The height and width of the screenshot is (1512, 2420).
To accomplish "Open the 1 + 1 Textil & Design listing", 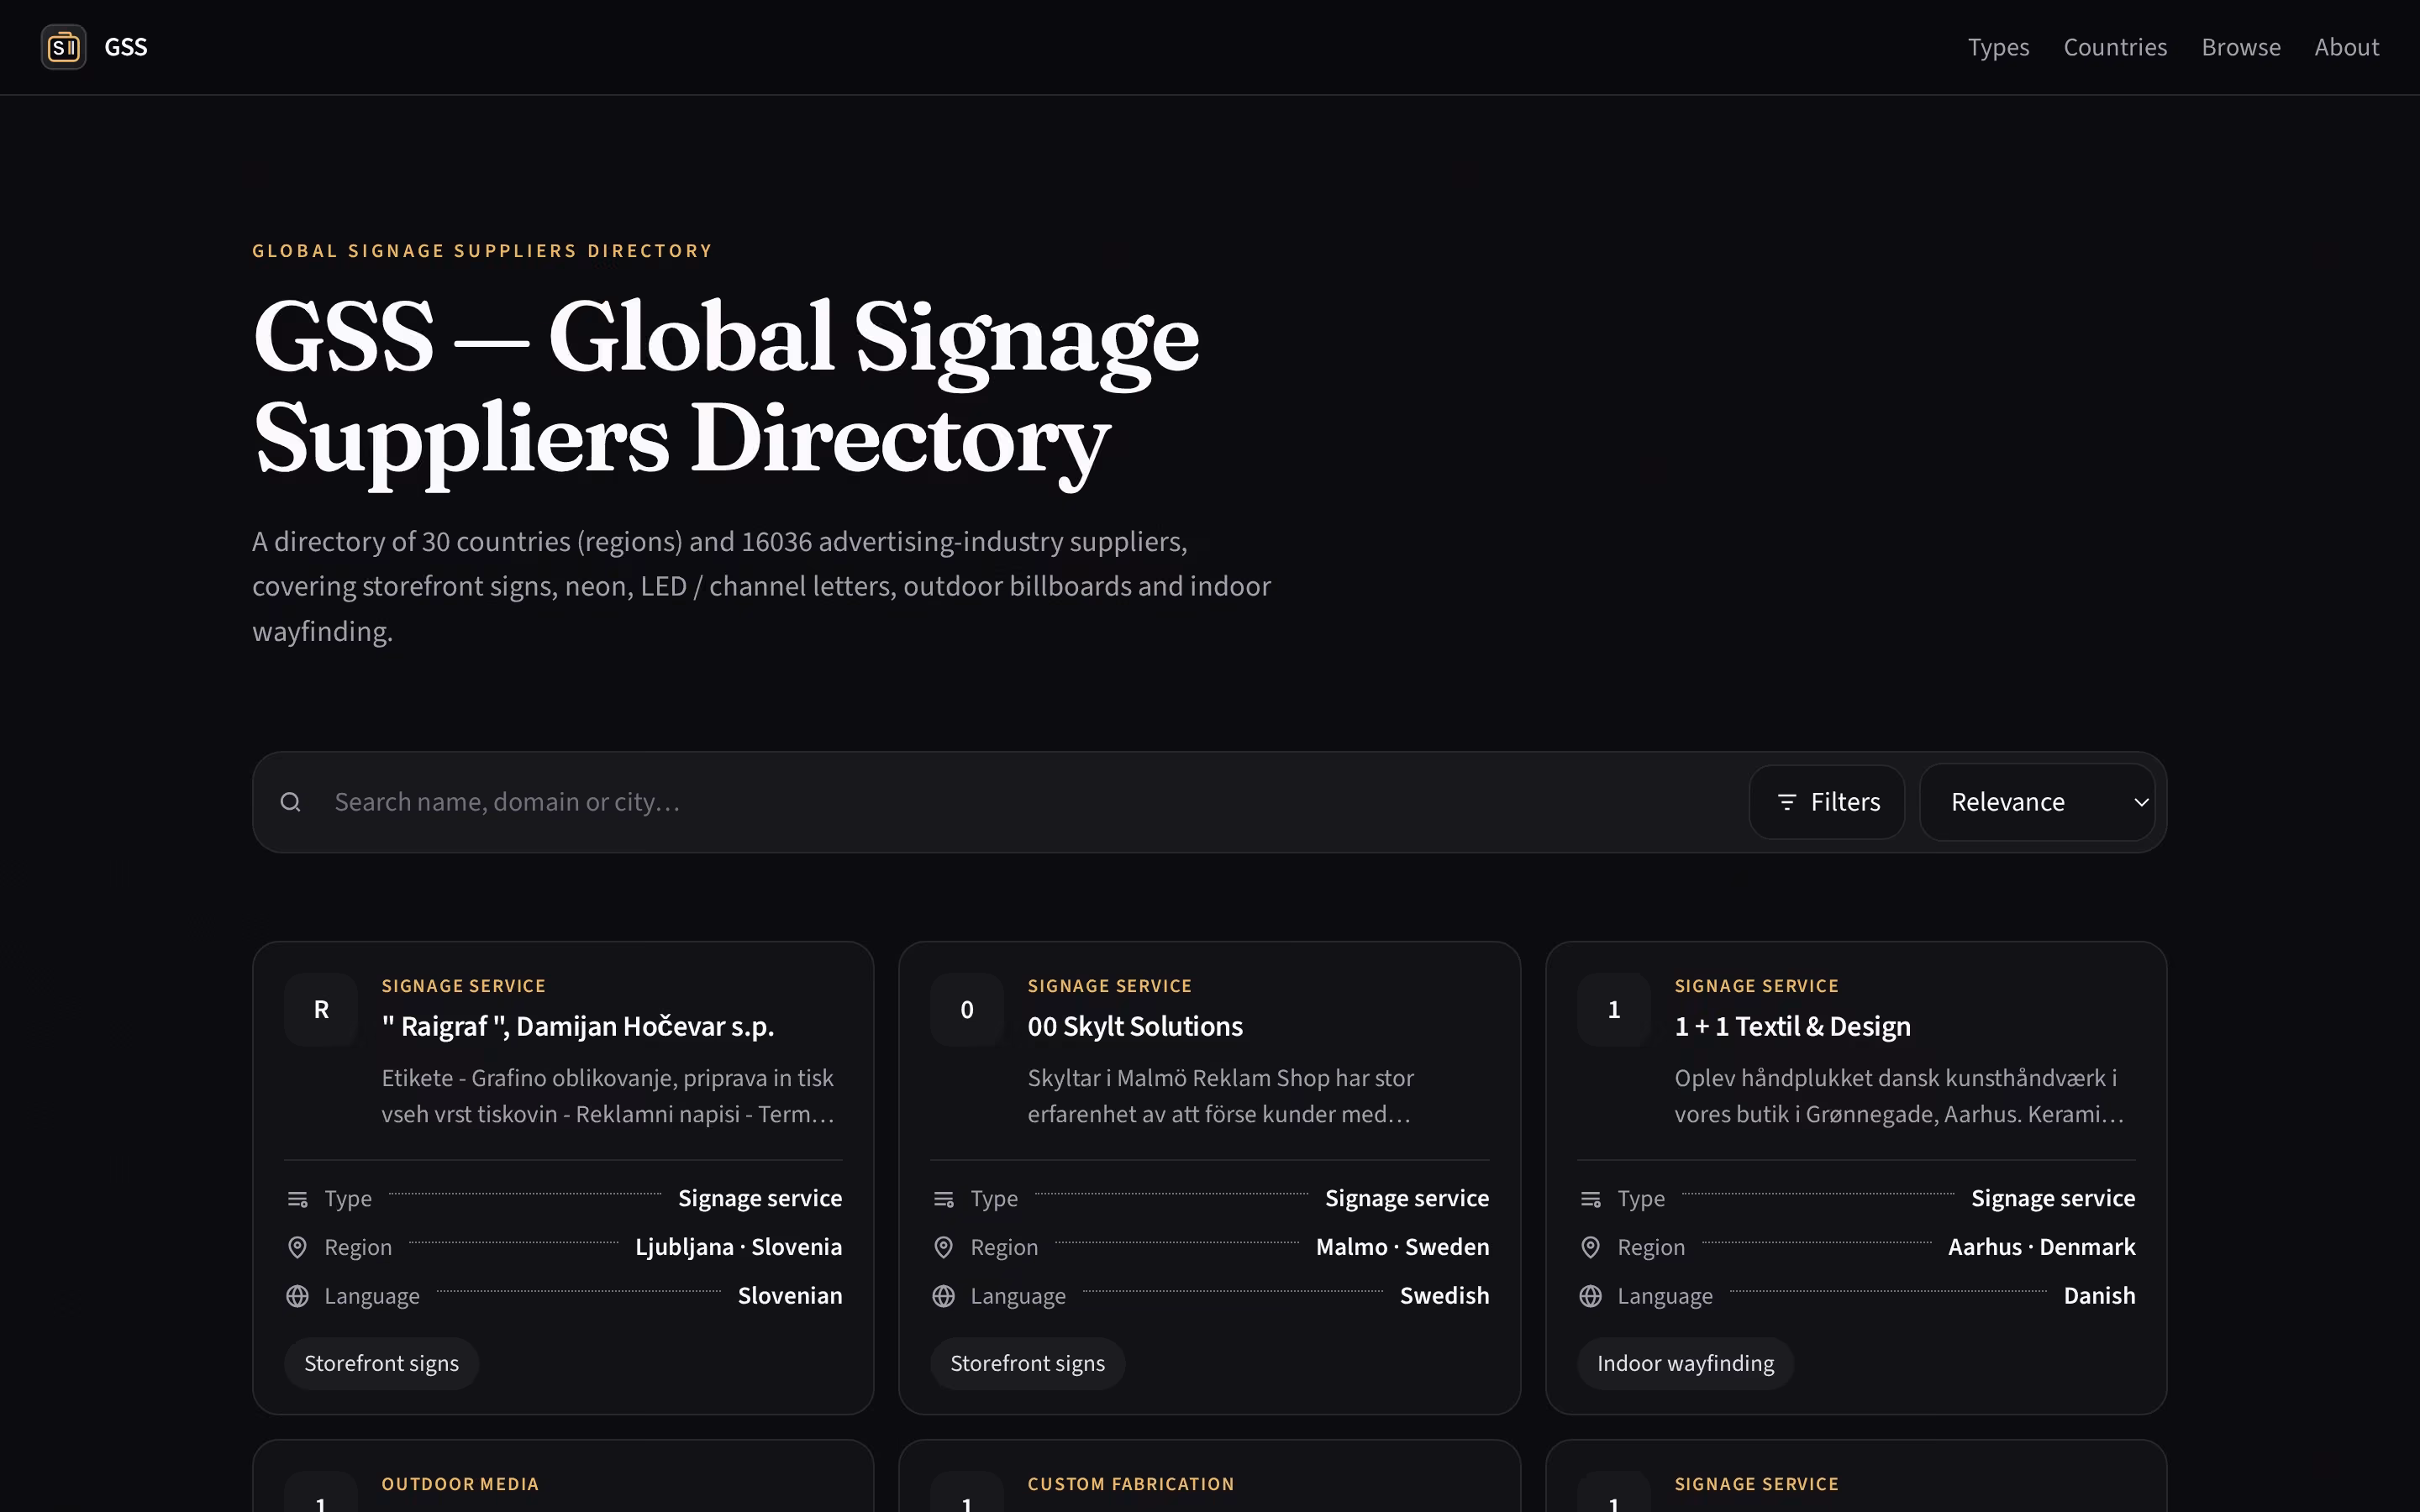I will [1792, 1027].
